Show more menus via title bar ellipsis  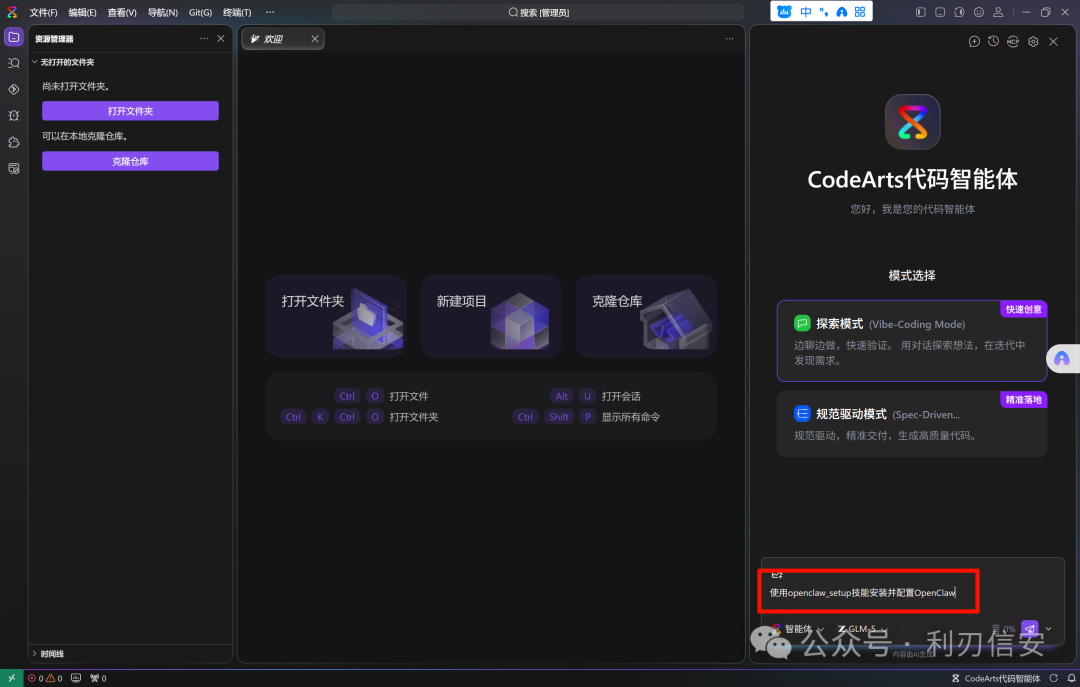pyautogui.click(x=270, y=12)
